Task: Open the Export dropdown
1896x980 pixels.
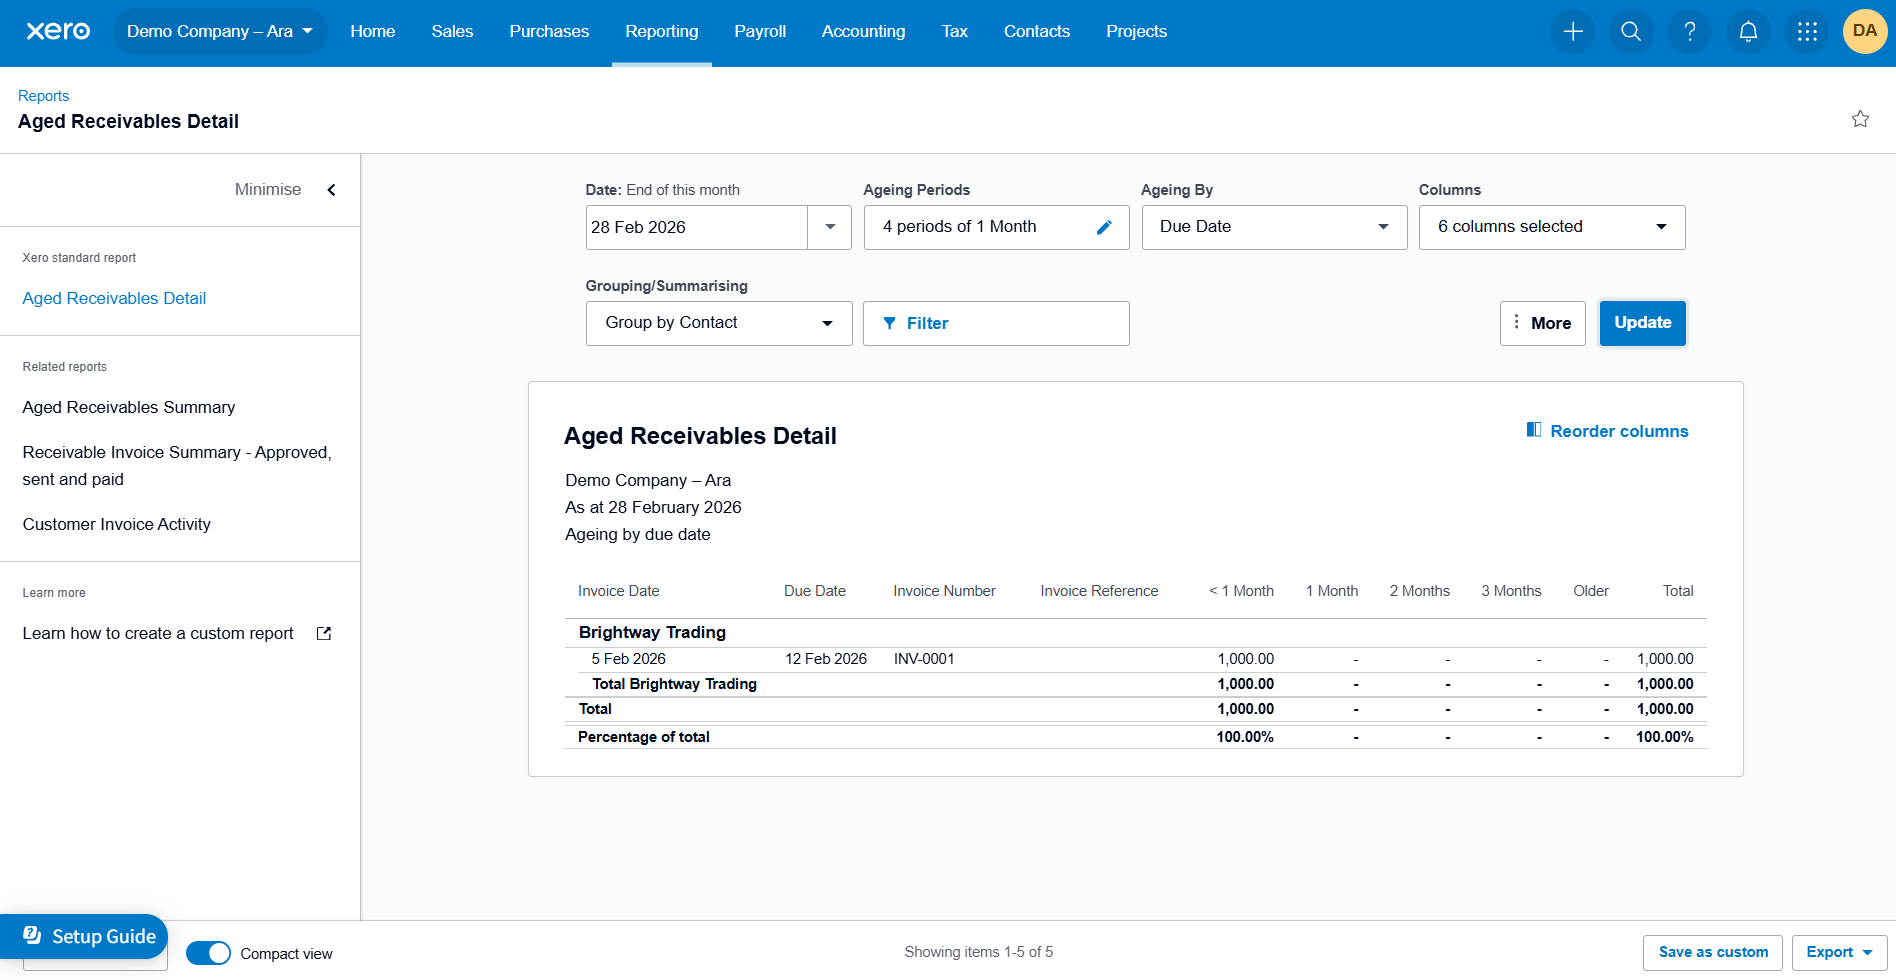Action: coord(1839,952)
